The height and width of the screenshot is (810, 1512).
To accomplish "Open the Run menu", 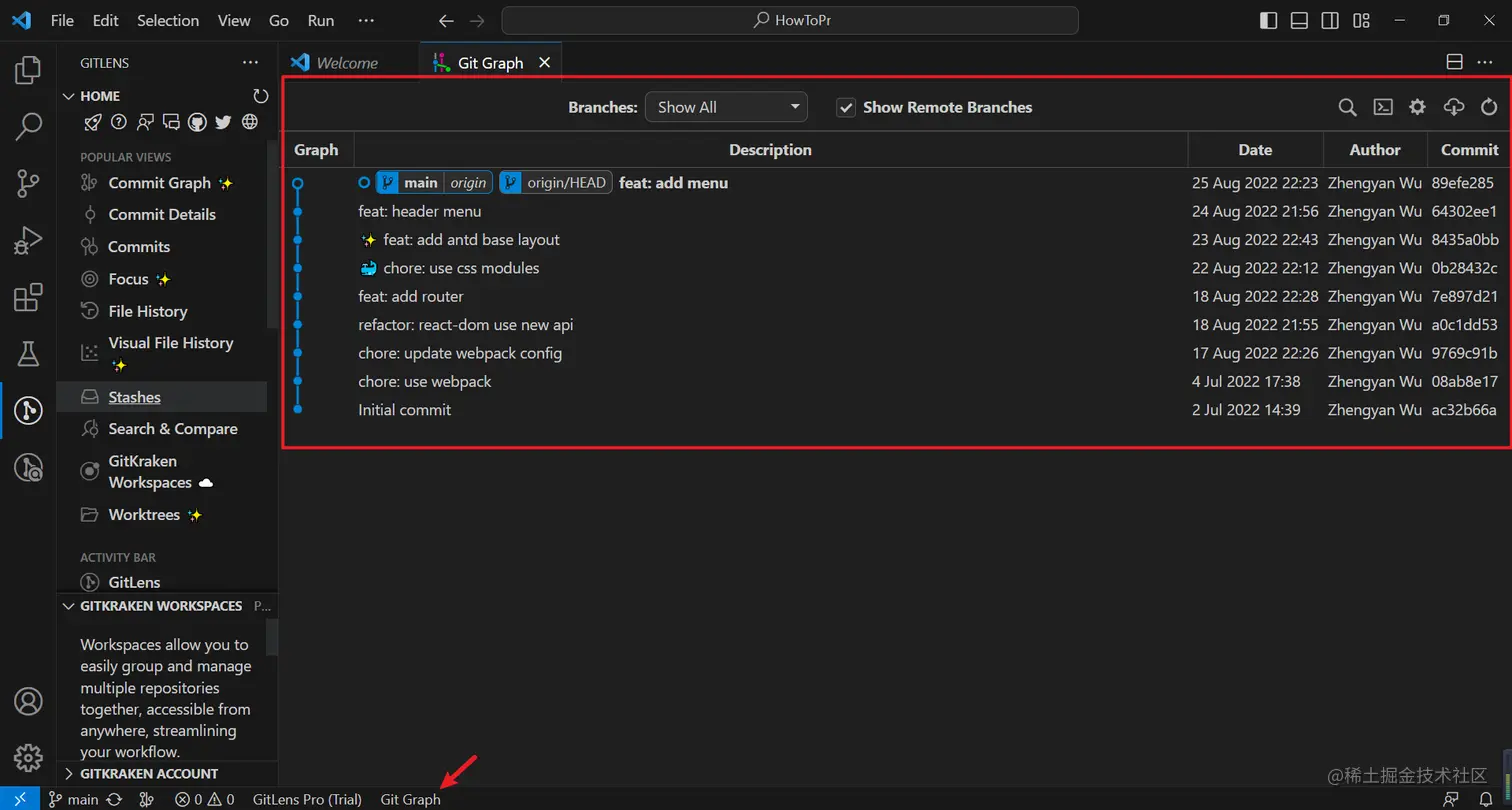I will tap(321, 20).
